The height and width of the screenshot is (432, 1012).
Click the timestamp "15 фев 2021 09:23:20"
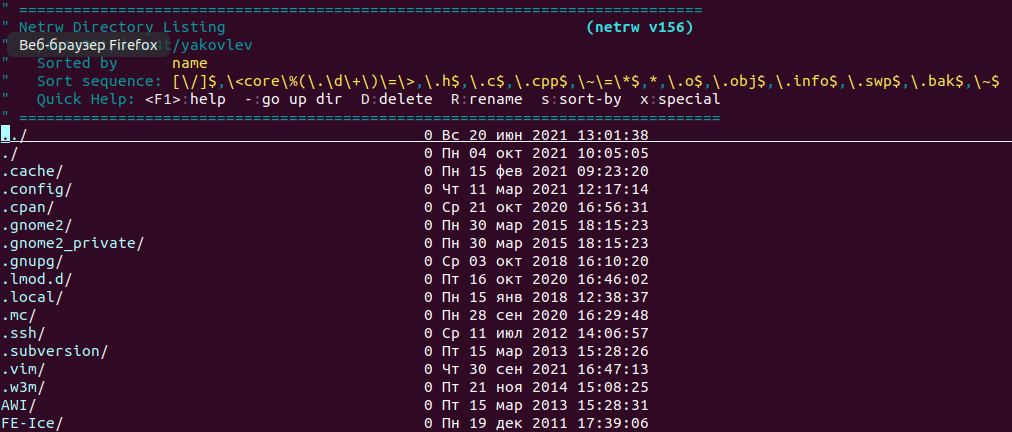point(558,171)
